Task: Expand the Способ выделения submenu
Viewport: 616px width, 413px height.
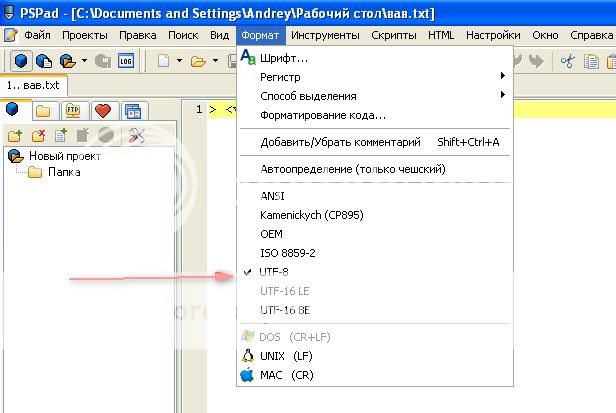Action: [x=375, y=96]
